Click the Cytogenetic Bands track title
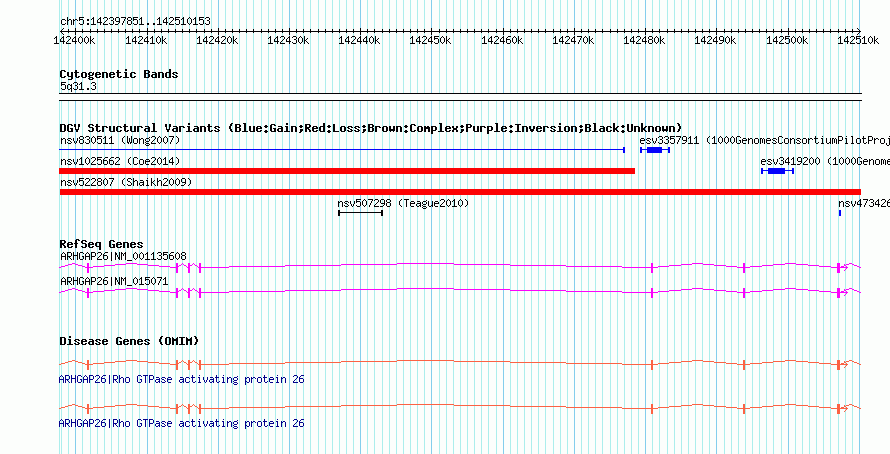This screenshot has height=454, width=890. pos(119,74)
